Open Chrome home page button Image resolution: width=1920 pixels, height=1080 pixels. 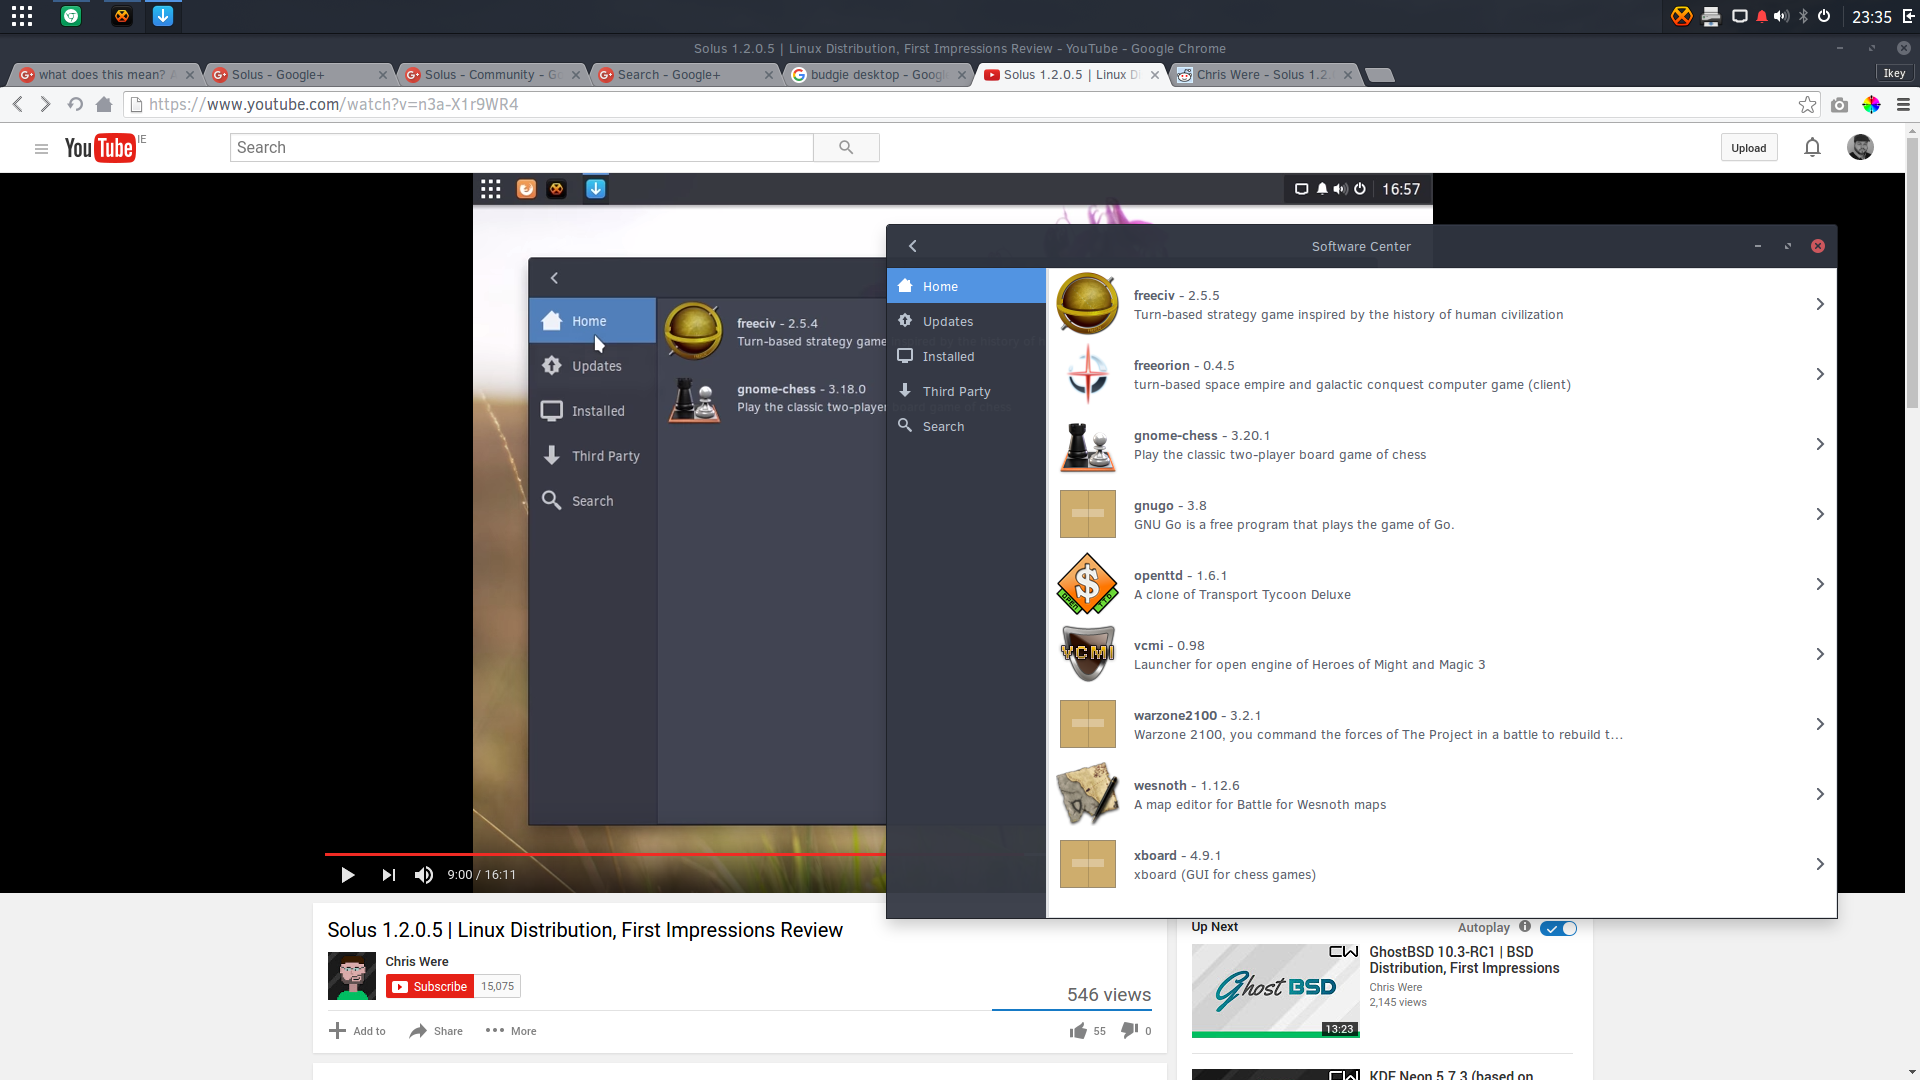[104, 104]
